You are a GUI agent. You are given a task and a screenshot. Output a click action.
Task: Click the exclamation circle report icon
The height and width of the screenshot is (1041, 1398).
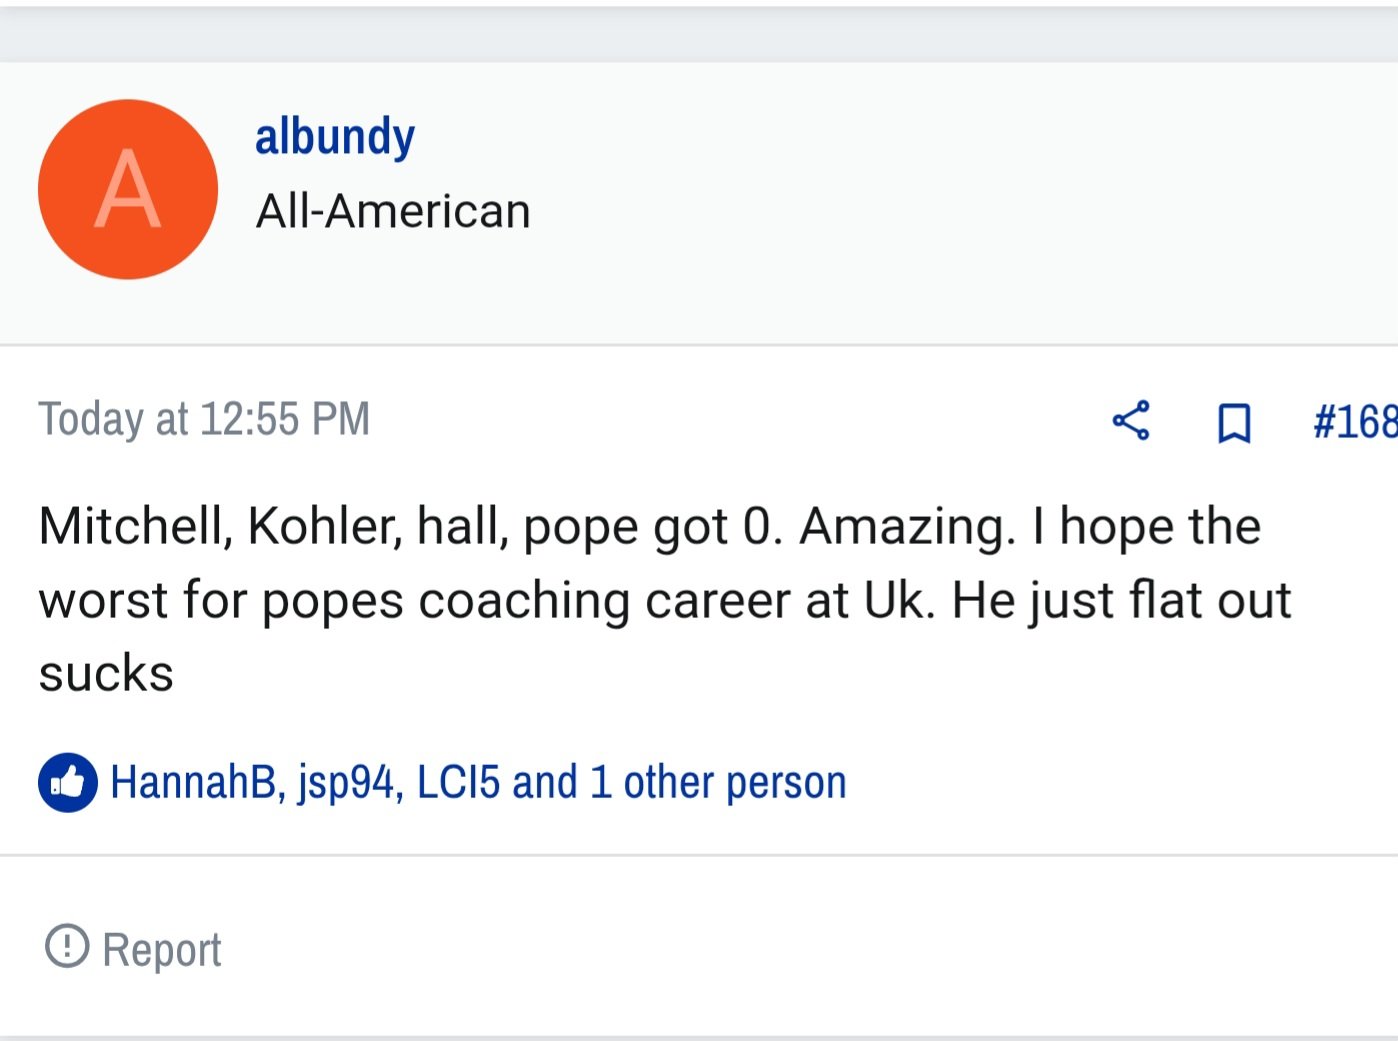pos(67,945)
